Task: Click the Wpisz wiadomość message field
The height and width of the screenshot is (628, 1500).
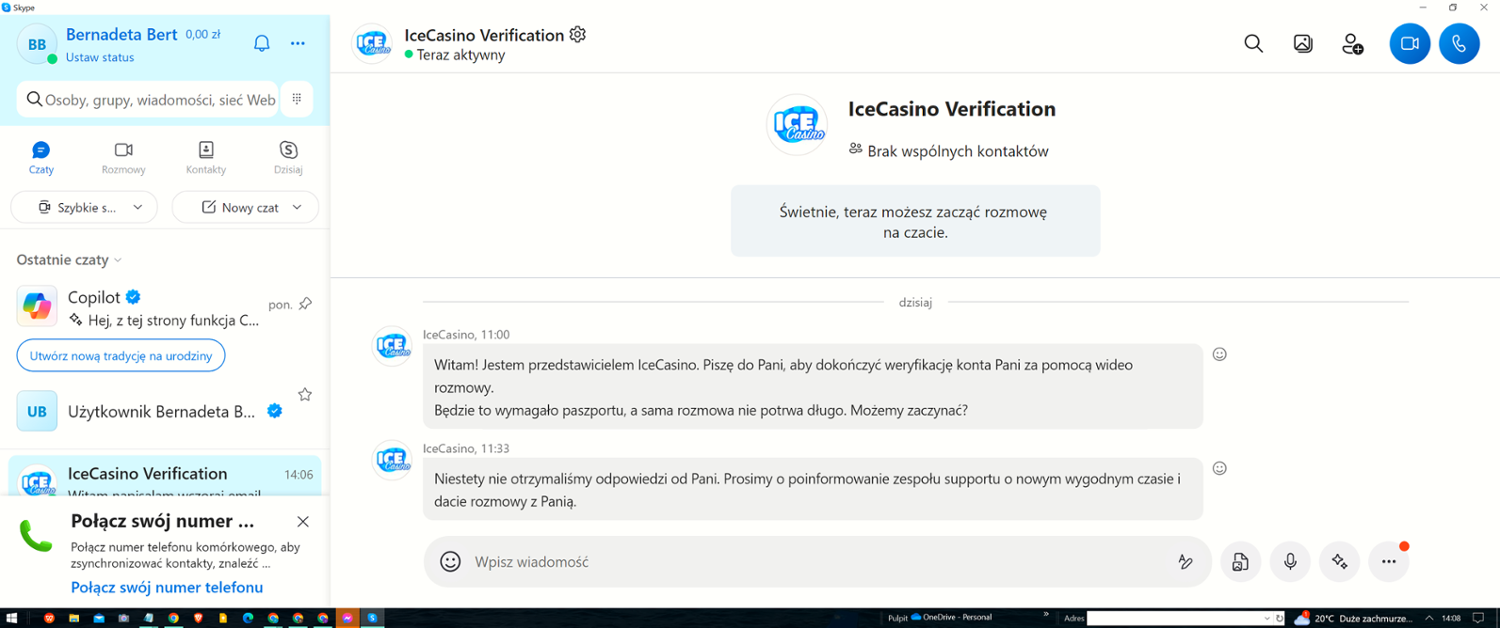Action: tap(800, 562)
